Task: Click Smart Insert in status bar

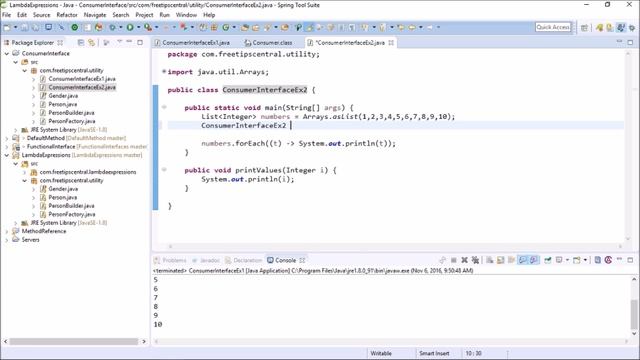Action: pos(434,353)
